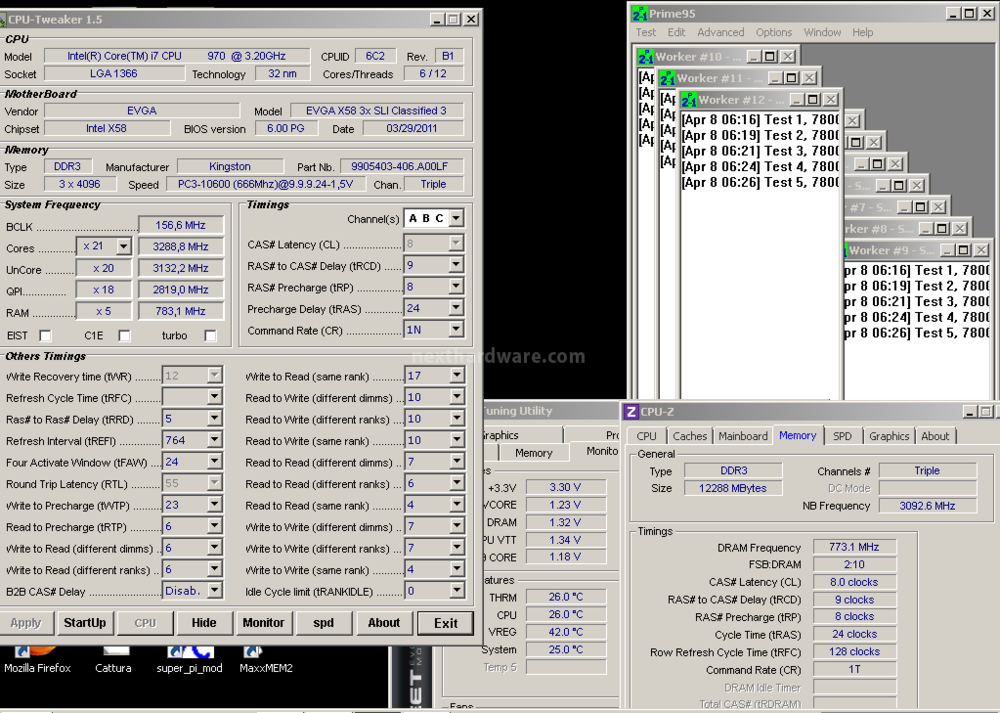Switch to Caches tab in CPU-Z
This screenshot has width=1000, height=713.
689,436
